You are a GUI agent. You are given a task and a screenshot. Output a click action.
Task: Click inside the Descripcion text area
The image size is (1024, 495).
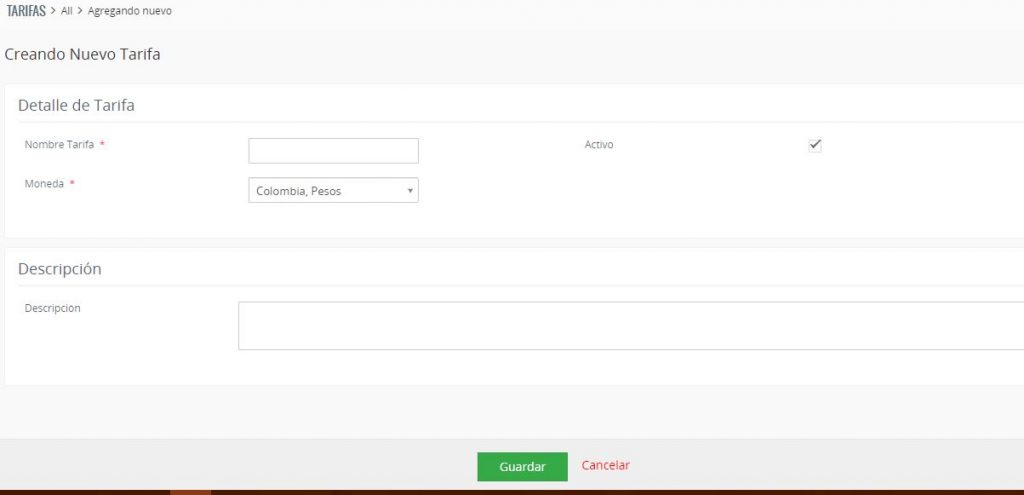click(630, 326)
